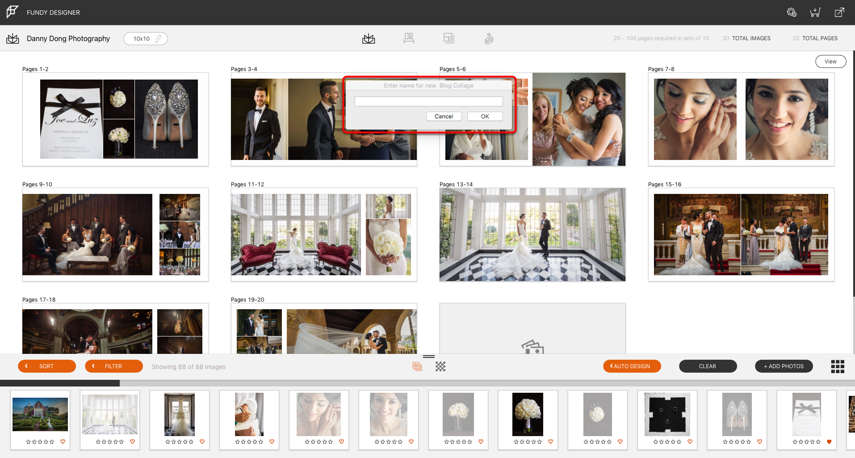
Task: Confirm the dialog with OK
Action: [x=485, y=116]
